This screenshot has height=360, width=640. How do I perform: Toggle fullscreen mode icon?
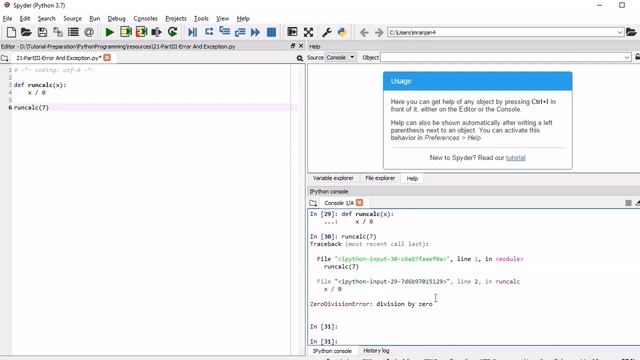[x=309, y=32]
